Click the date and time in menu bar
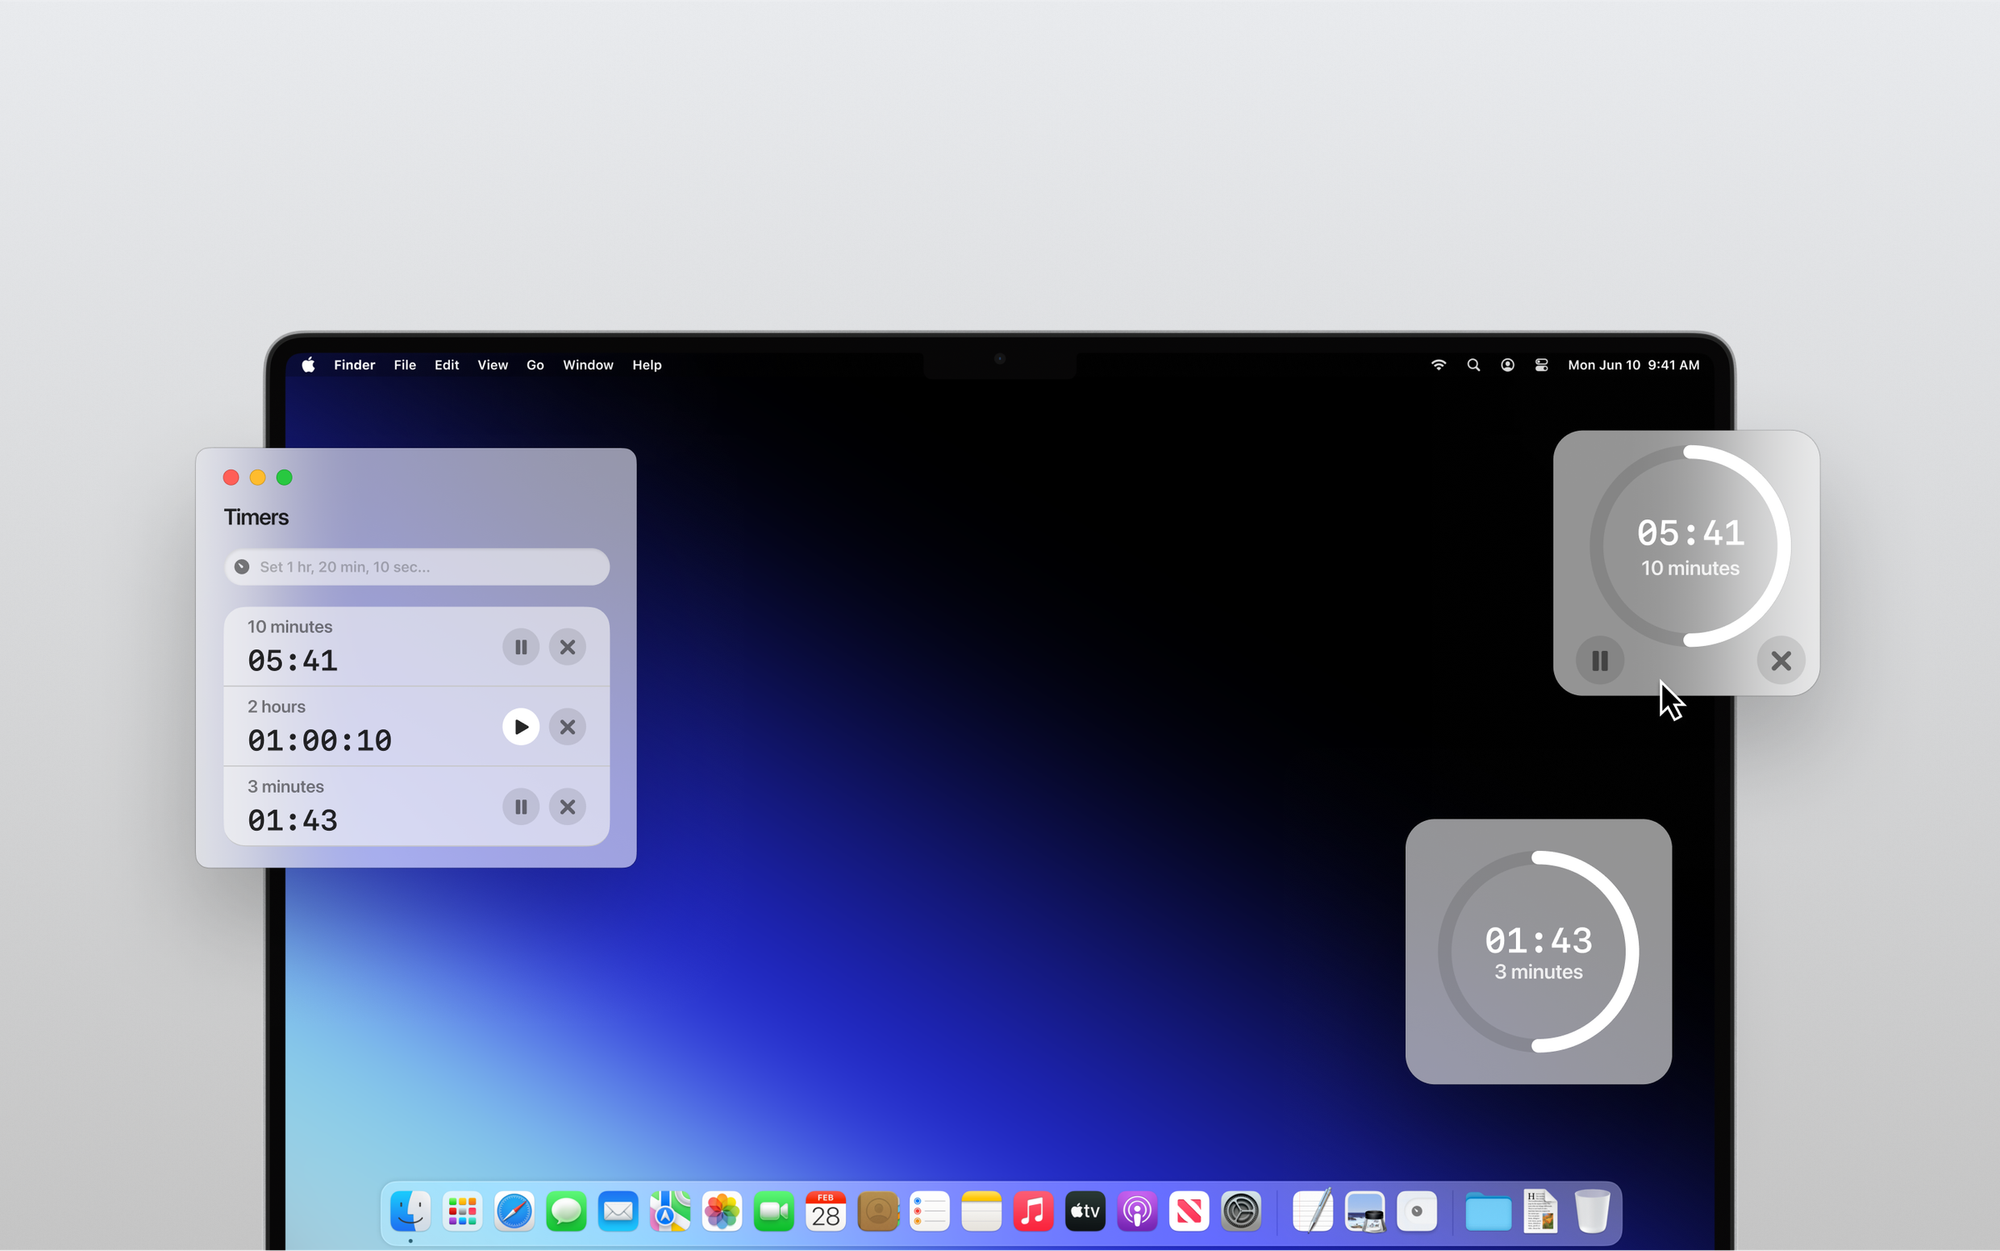This screenshot has width=2000, height=1251. (x=1634, y=365)
